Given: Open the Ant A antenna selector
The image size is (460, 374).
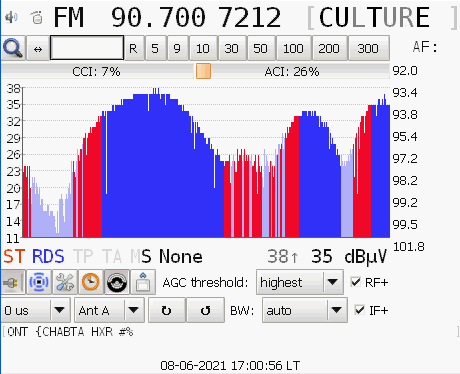Looking at the screenshot, I should [x=109, y=310].
